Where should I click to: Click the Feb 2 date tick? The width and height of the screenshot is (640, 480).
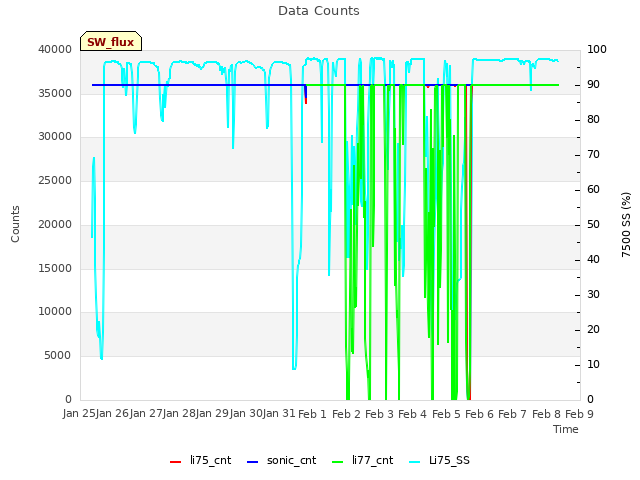[x=346, y=414]
